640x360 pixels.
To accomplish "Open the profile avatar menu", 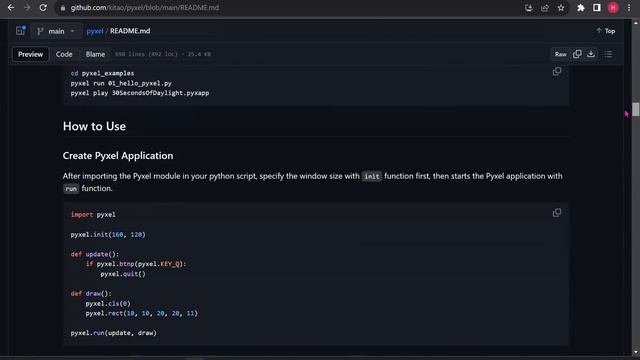I will pyautogui.click(x=613, y=8).
